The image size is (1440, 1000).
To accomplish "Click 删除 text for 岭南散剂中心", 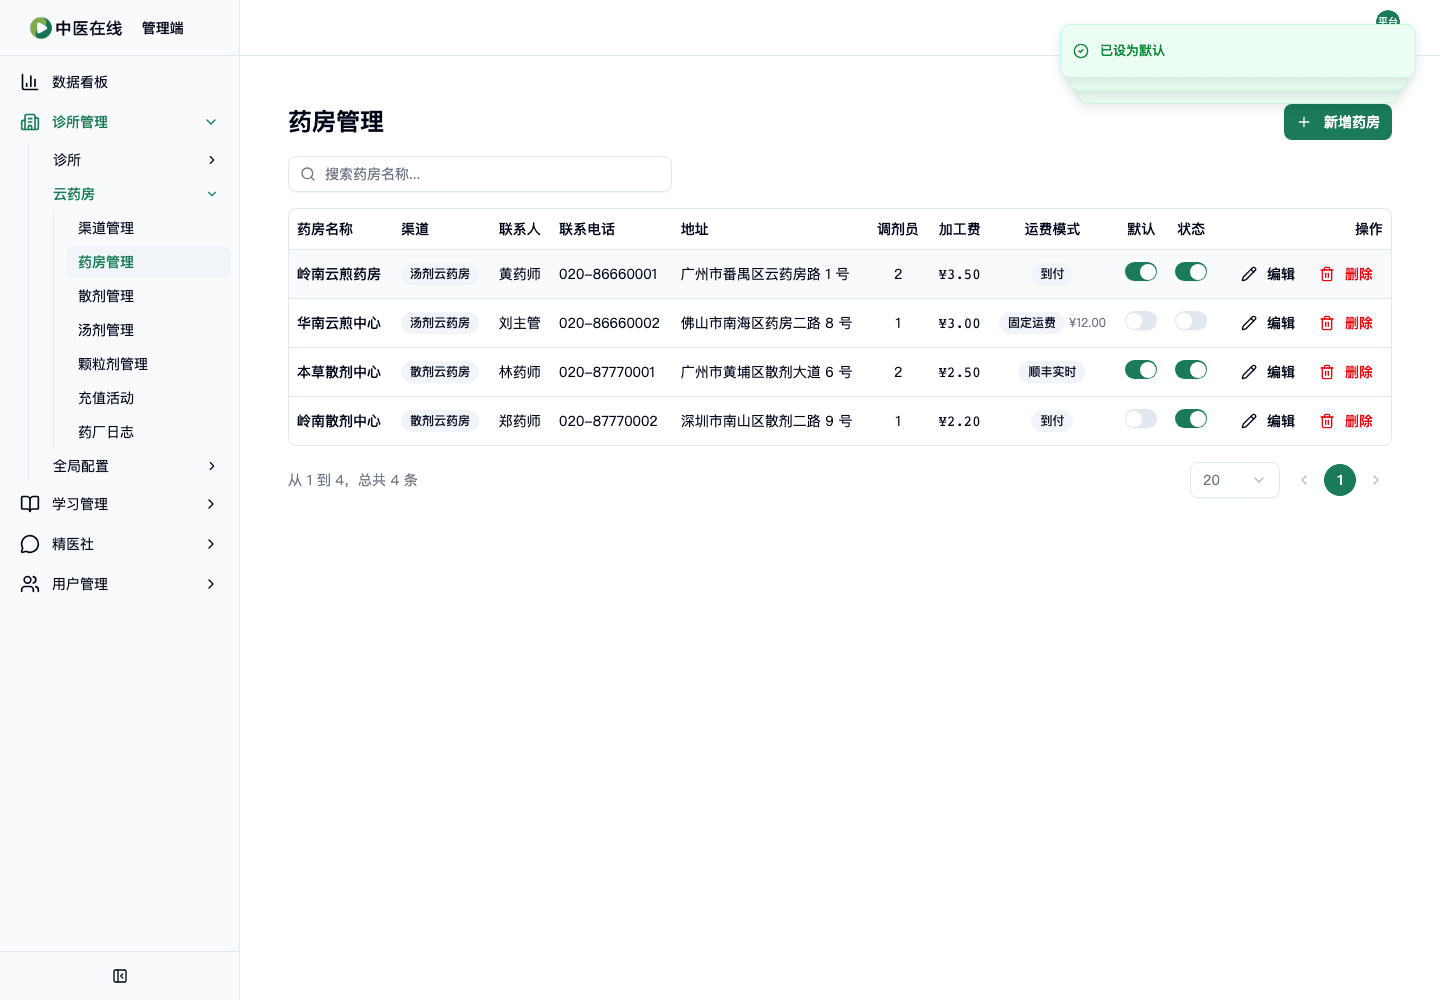I will (1359, 421).
